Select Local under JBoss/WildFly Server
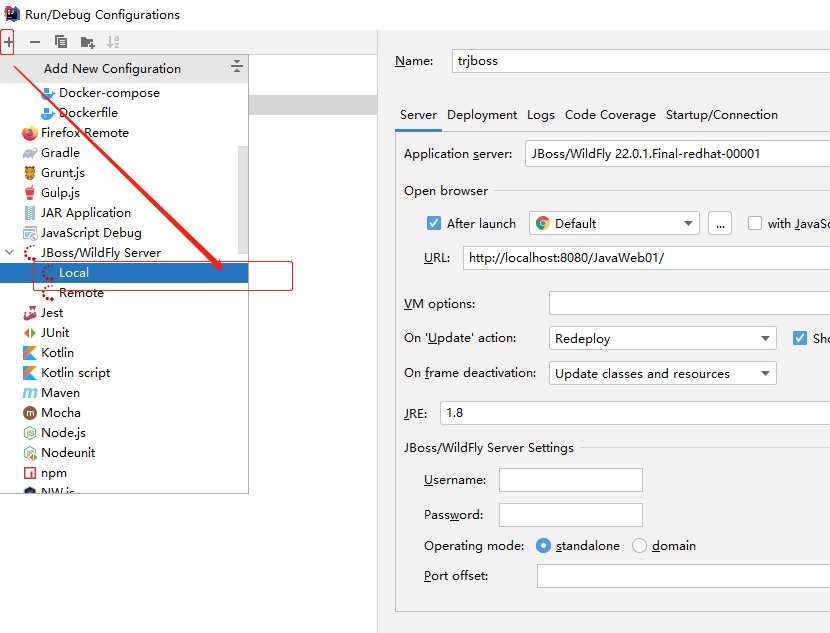The width and height of the screenshot is (830, 633). point(124,273)
